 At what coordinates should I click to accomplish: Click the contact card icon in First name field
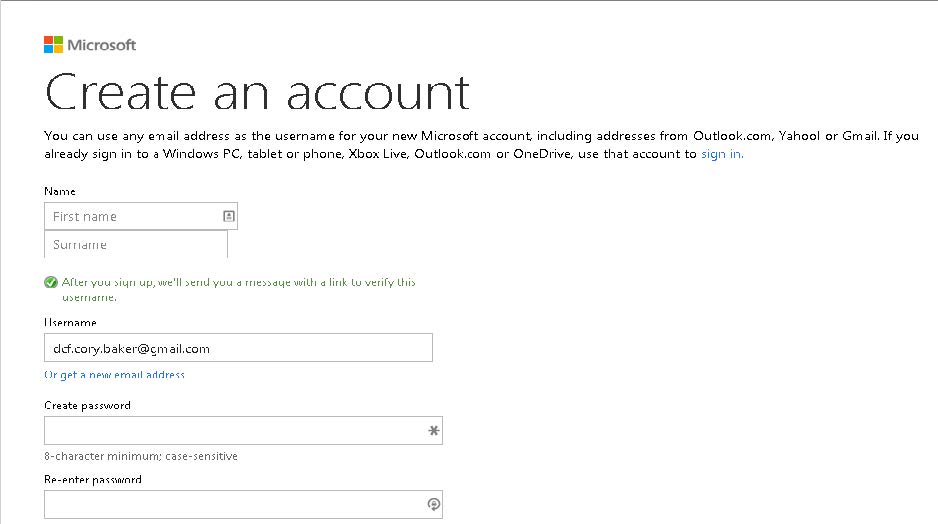click(x=229, y=217)
